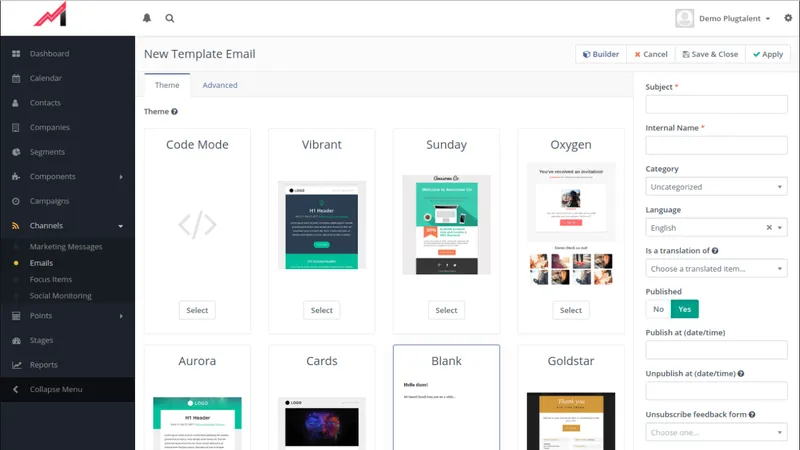Click the Builder button
800x450 pixels.
(x=601, y=54)
